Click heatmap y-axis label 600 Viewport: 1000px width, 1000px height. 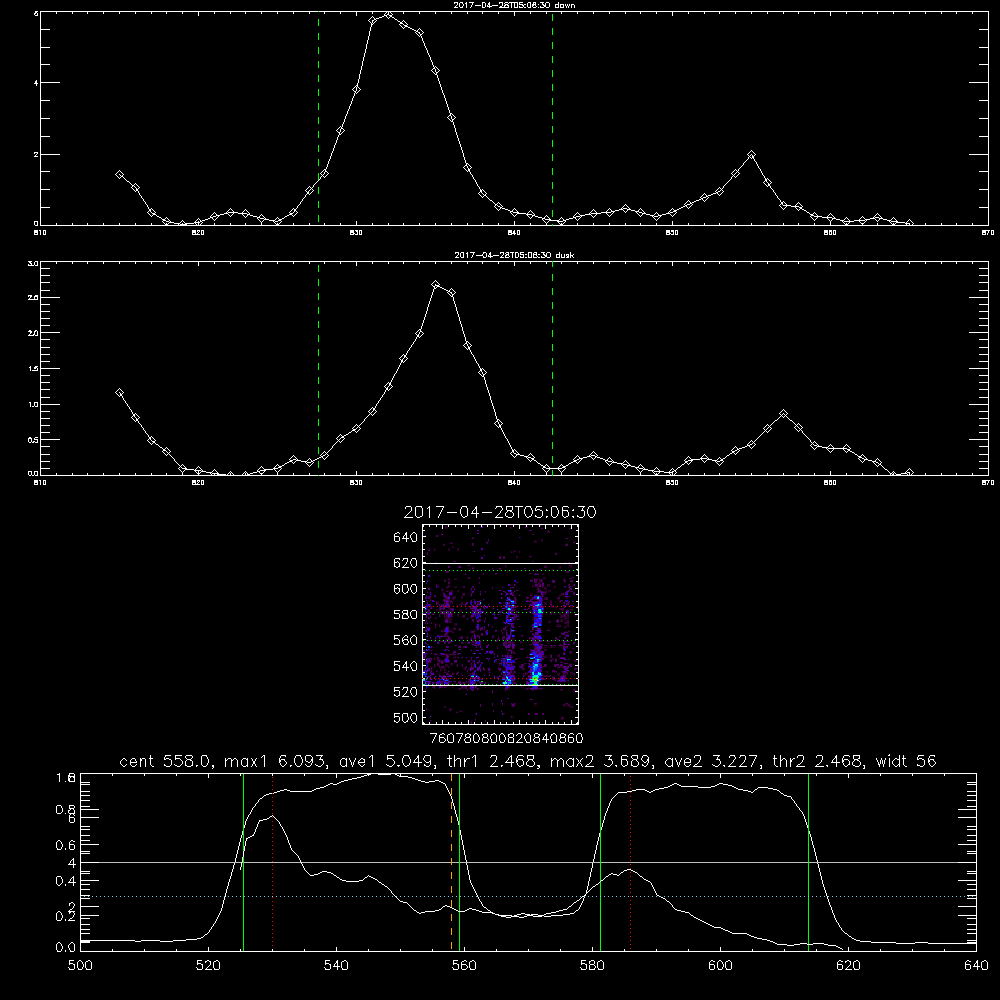406,589
